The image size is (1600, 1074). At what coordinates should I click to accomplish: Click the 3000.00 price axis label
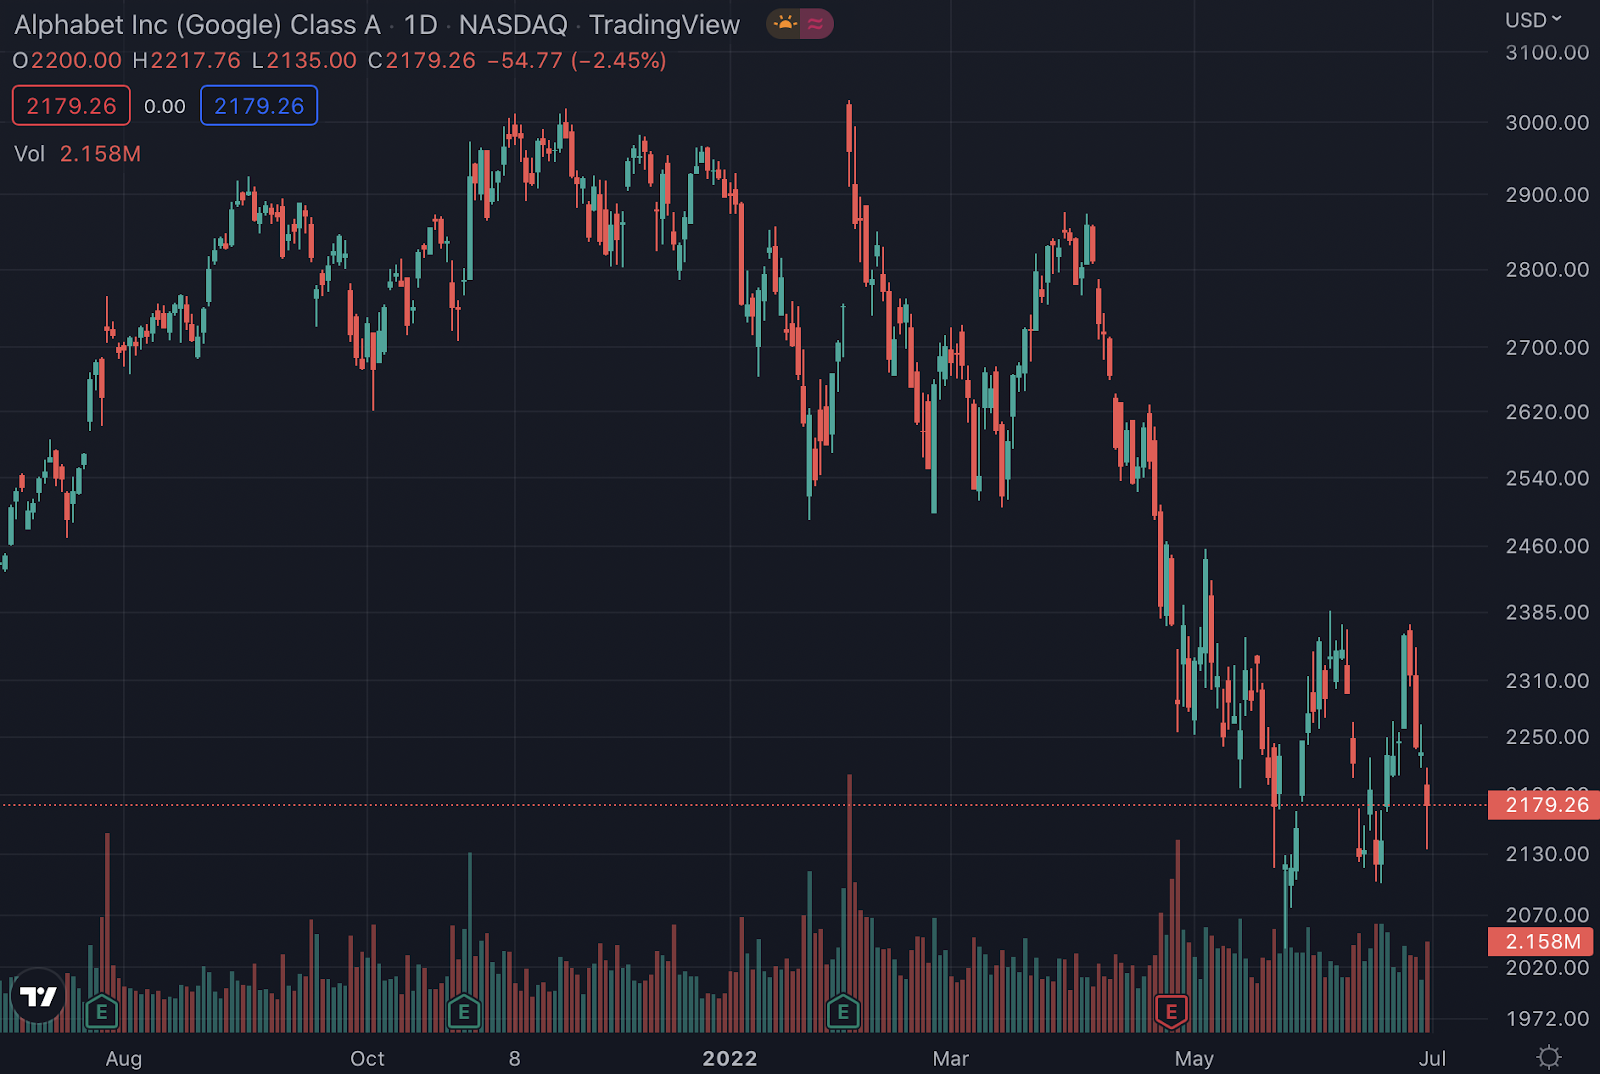click(x=1547, y=123)
